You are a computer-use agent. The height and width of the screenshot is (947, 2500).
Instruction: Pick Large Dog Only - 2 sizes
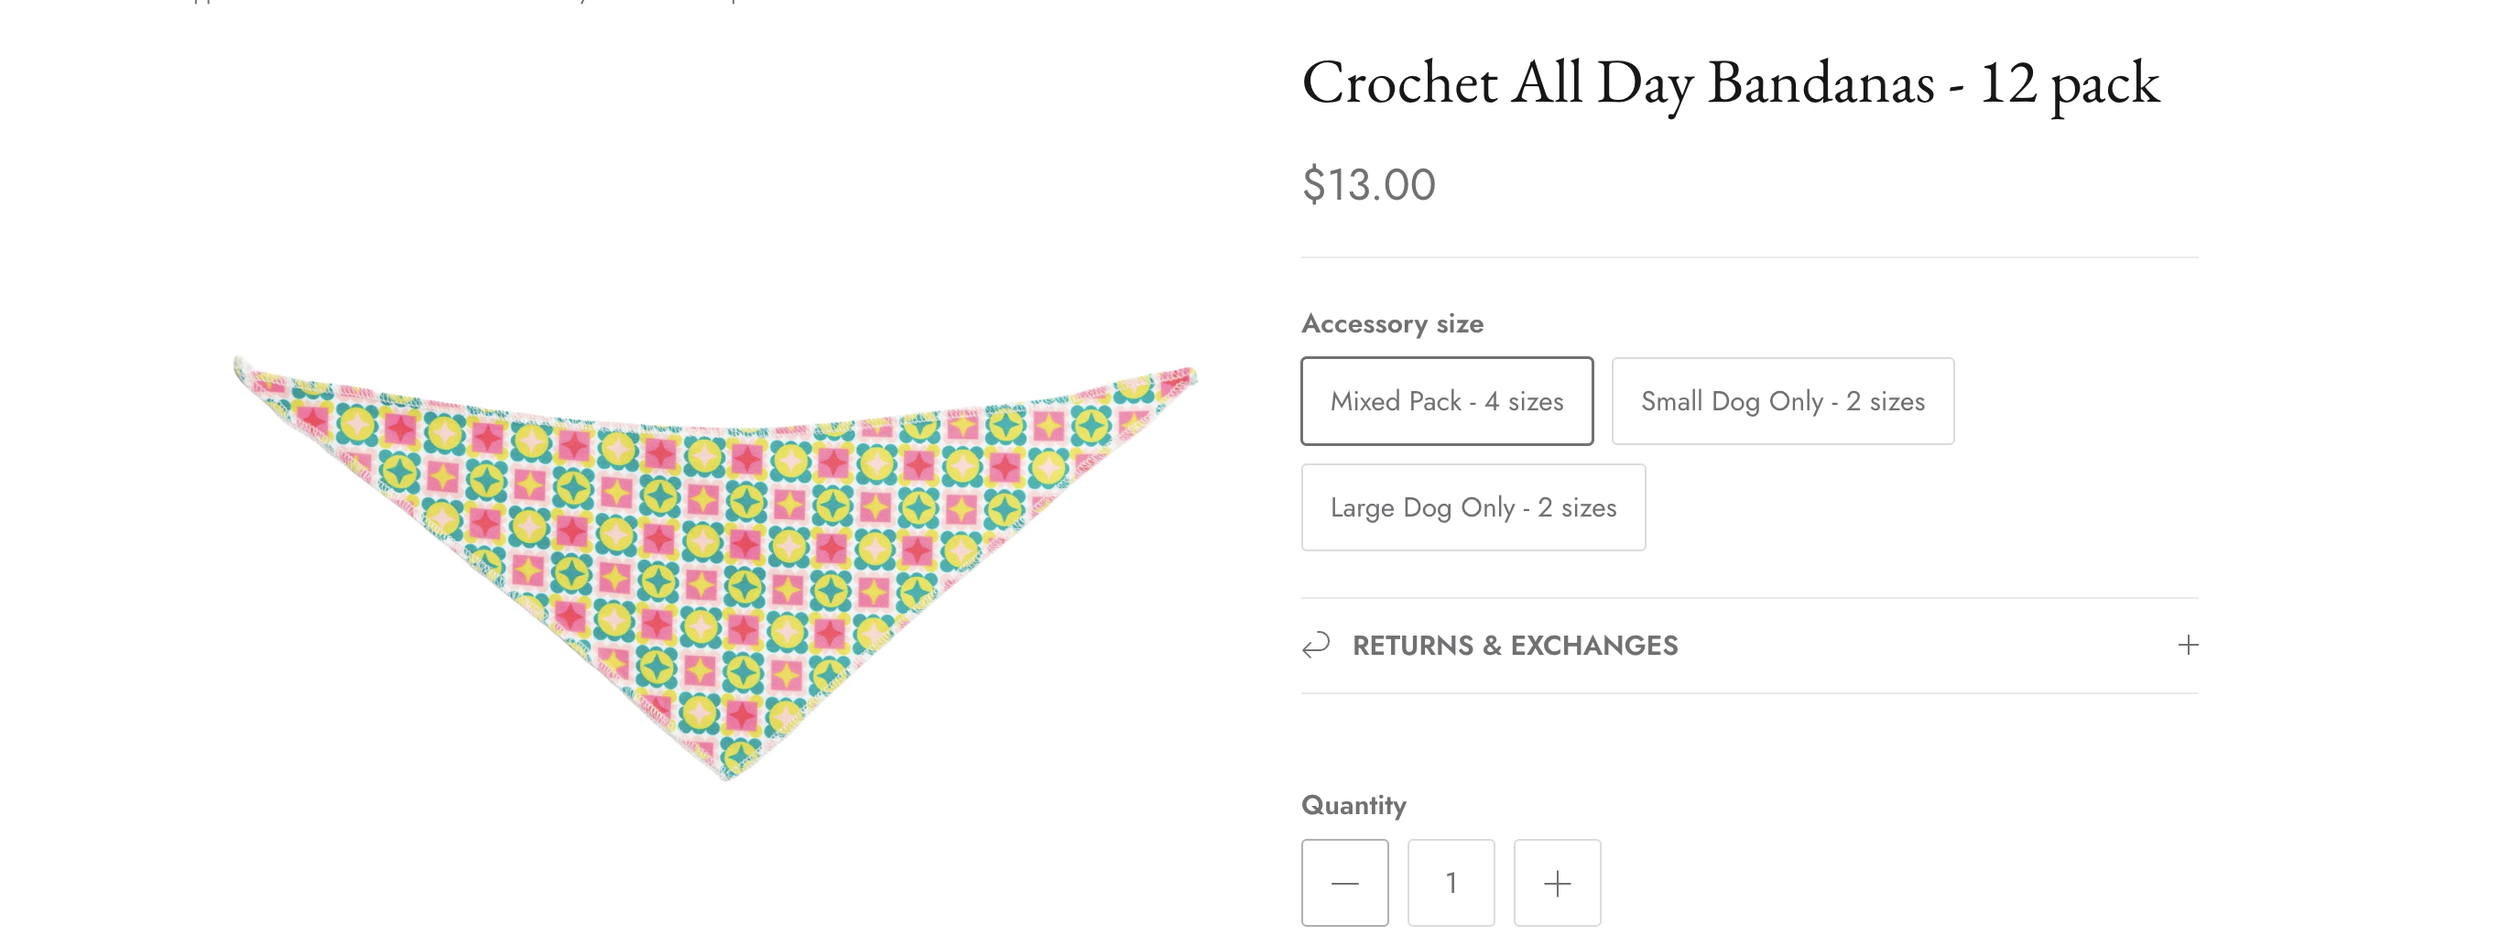(1472, 507)
